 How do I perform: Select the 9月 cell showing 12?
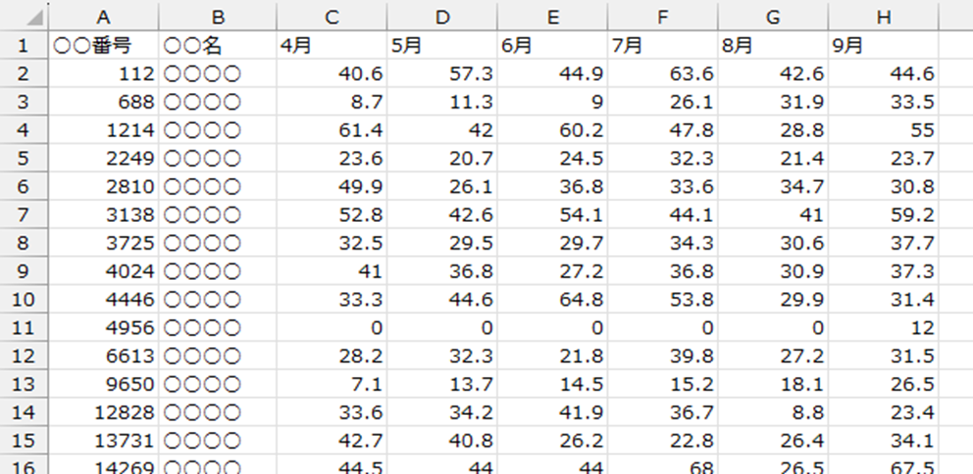[883, 327]
